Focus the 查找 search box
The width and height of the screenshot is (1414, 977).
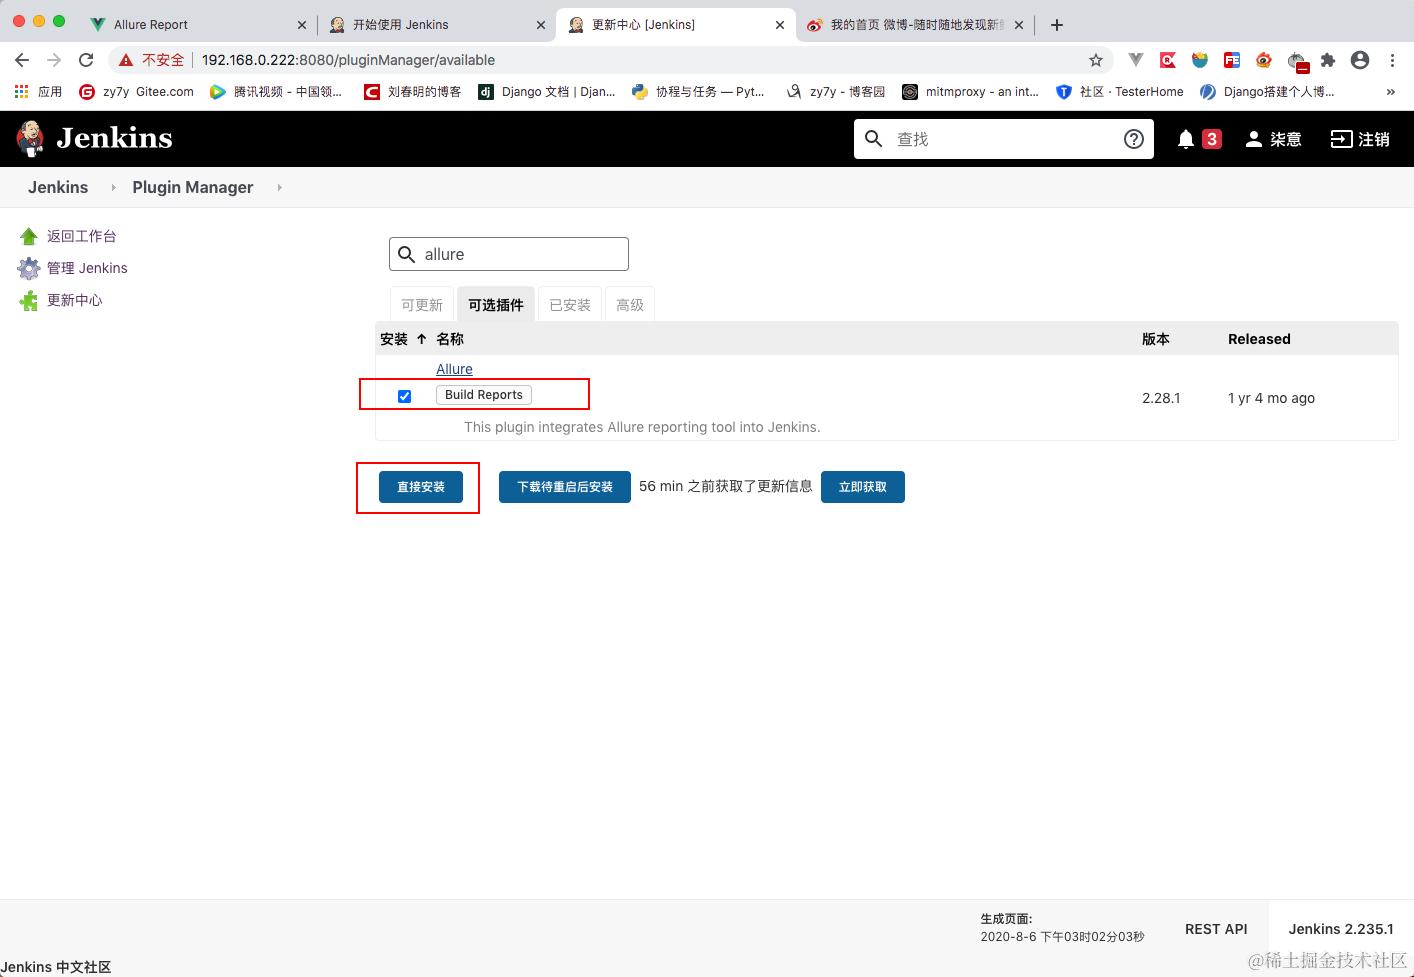(1004, 139)
